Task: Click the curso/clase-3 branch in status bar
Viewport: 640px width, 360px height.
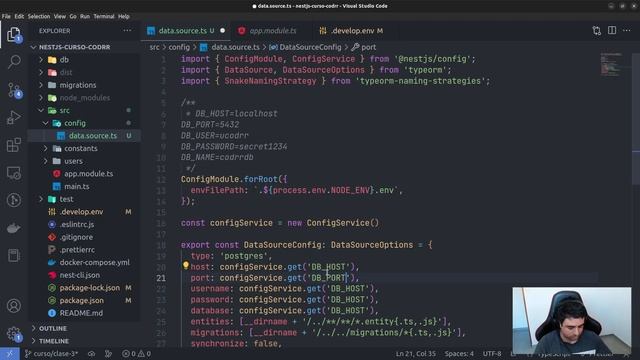Action: [x=51, y=354]
